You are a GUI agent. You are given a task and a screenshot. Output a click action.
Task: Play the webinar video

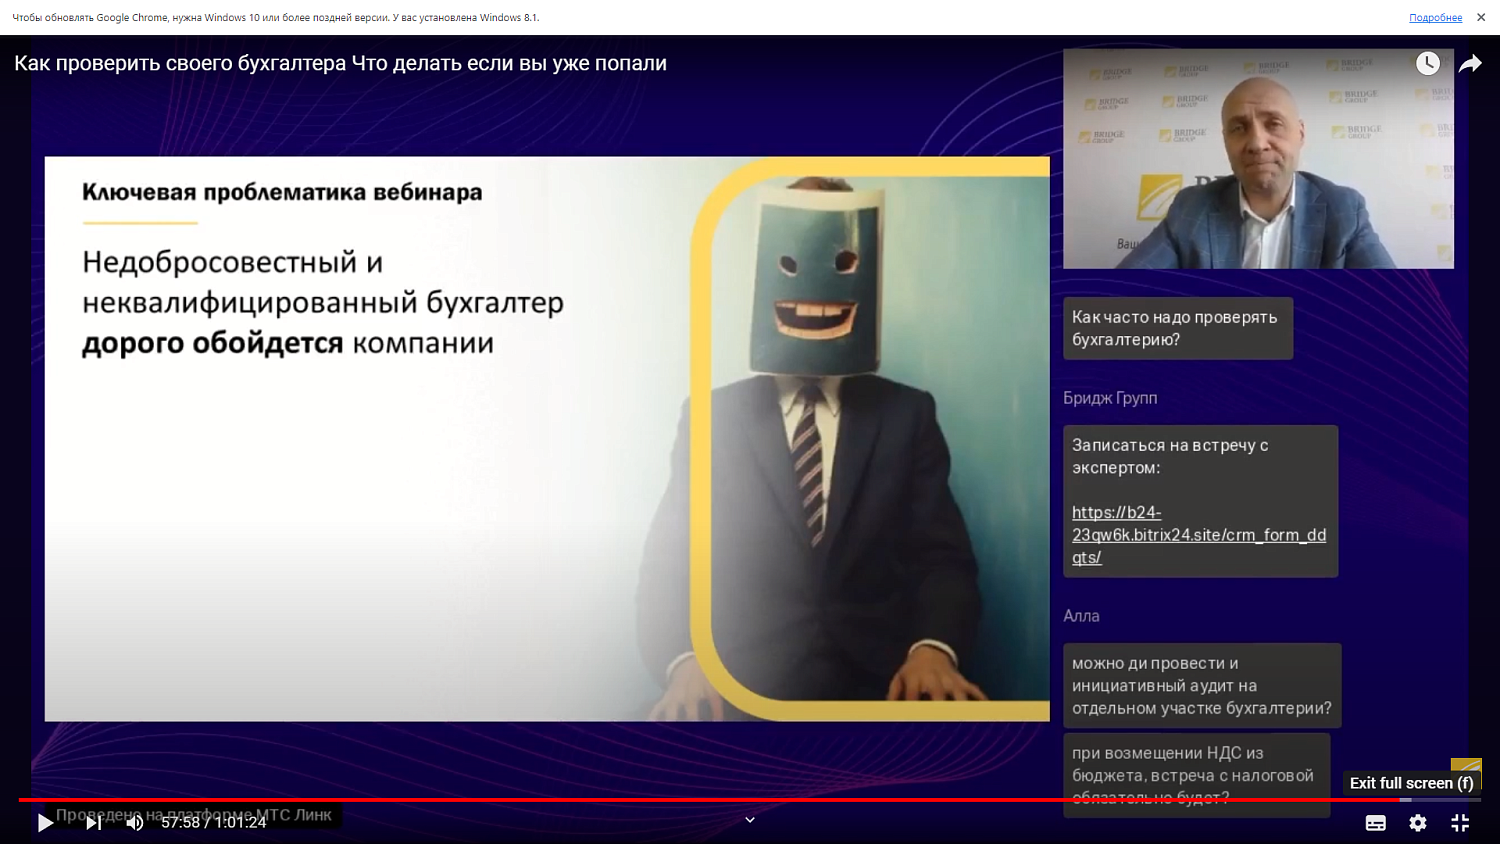45,823
